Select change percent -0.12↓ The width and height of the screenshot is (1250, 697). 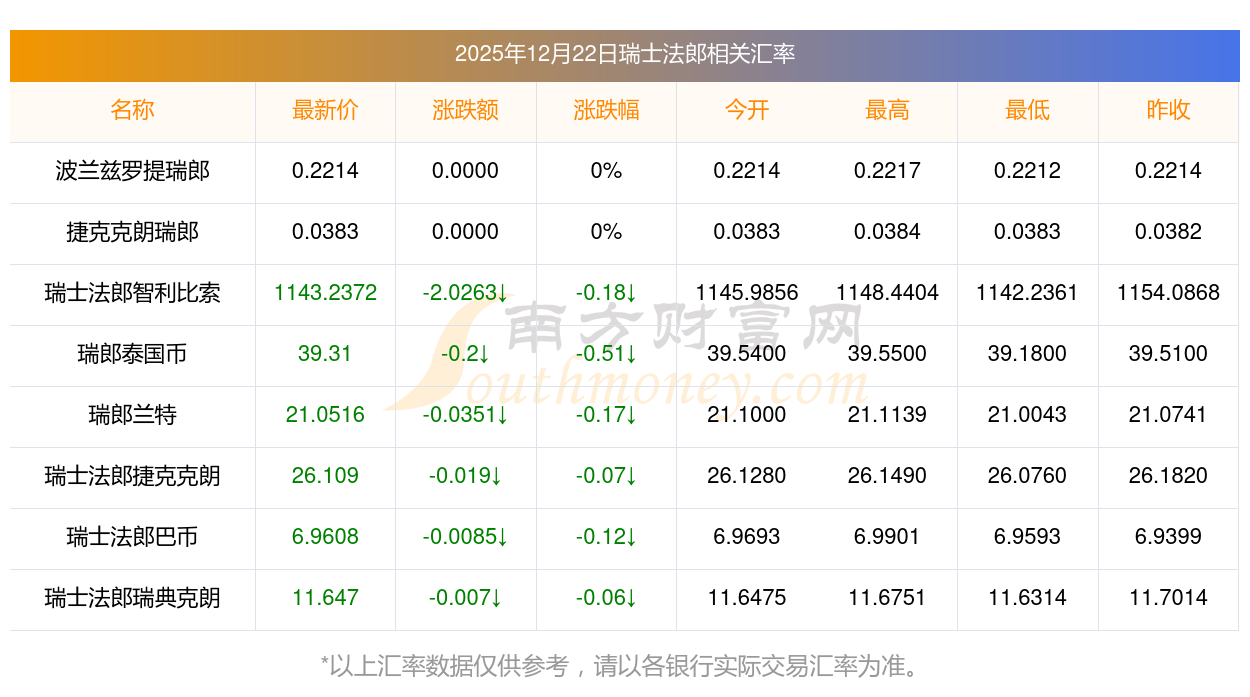606,537
